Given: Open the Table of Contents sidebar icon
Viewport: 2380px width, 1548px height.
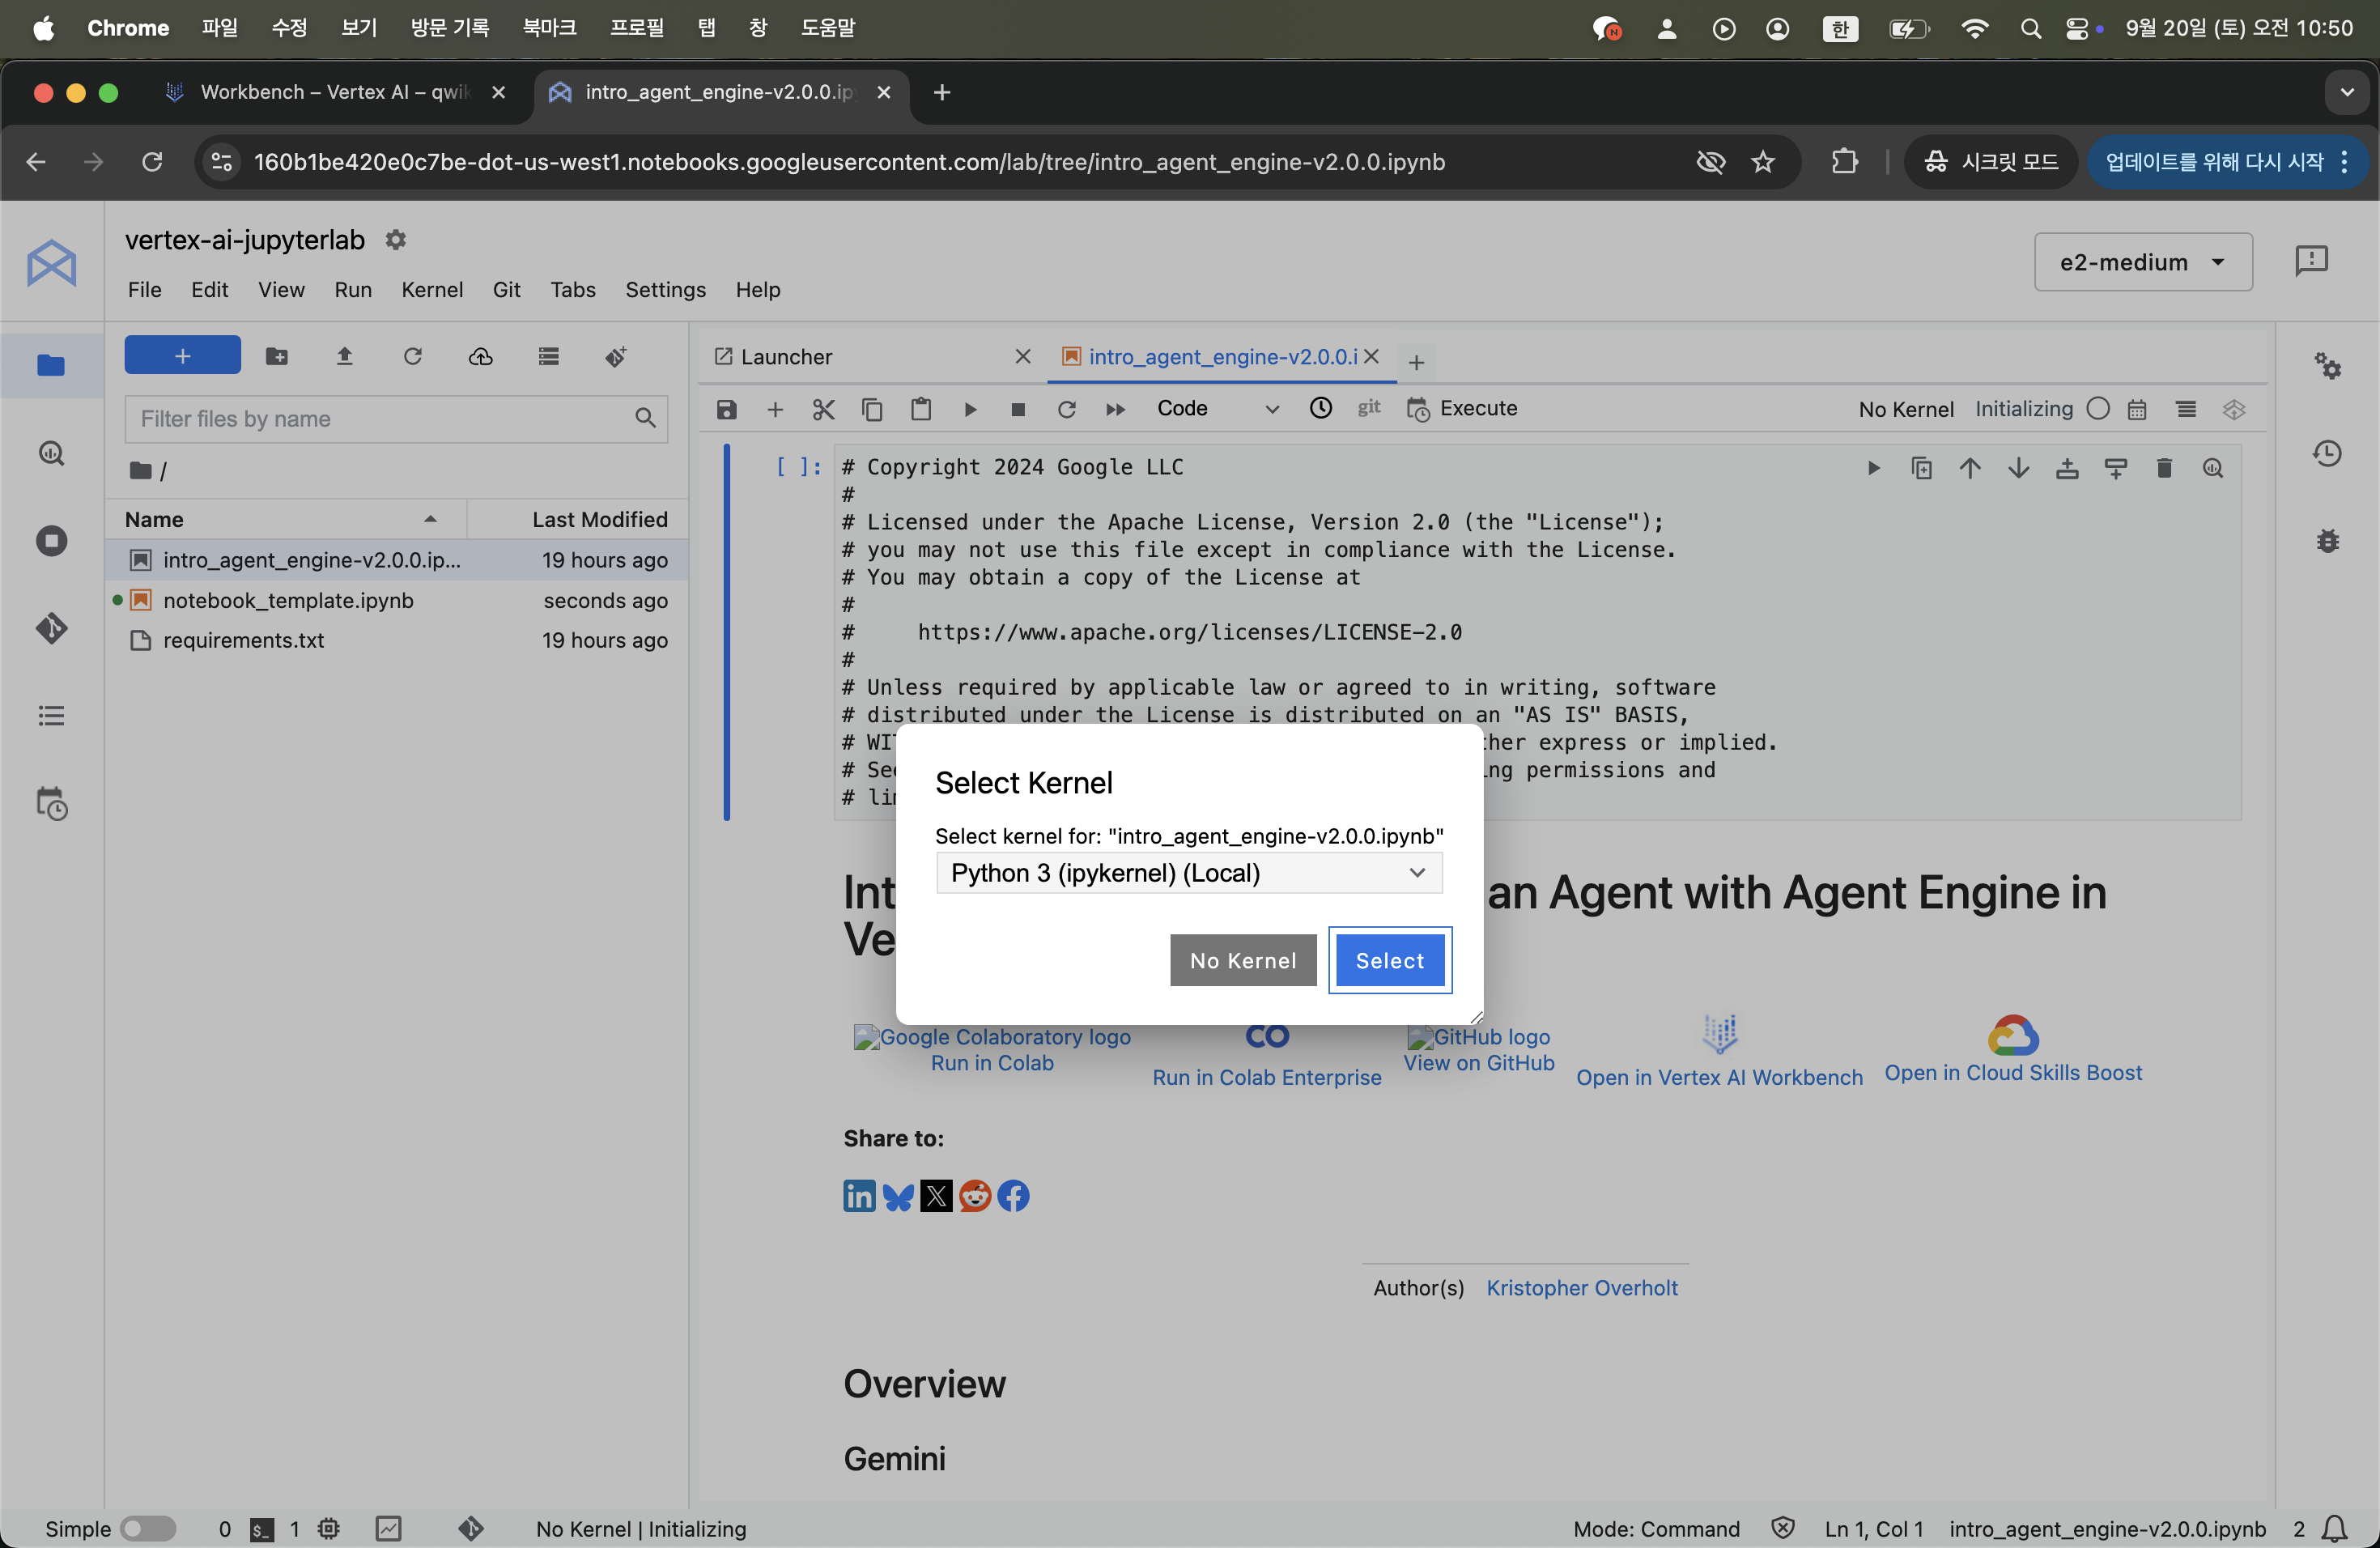Looking at the screenshot, I should click(51, 716).
